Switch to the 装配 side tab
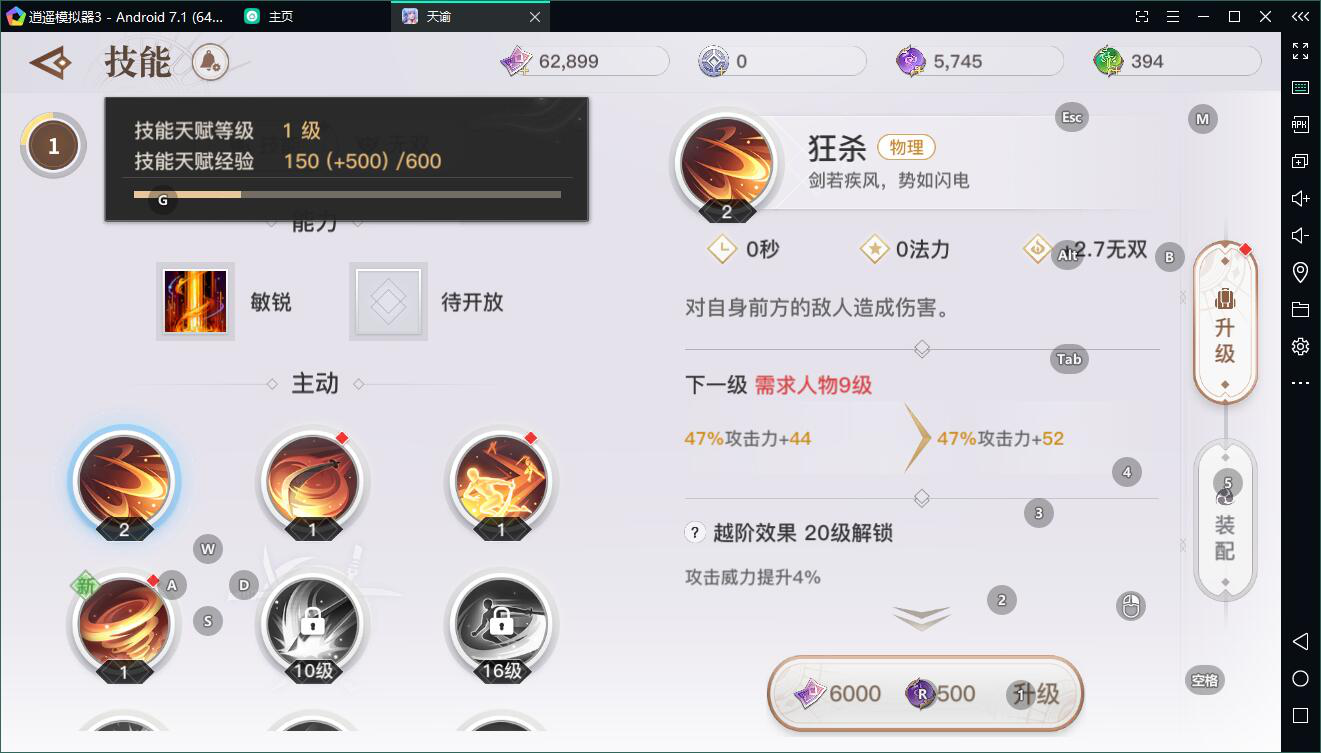Viewport: 1321px width, 753px height. [x=1225, y=520]
